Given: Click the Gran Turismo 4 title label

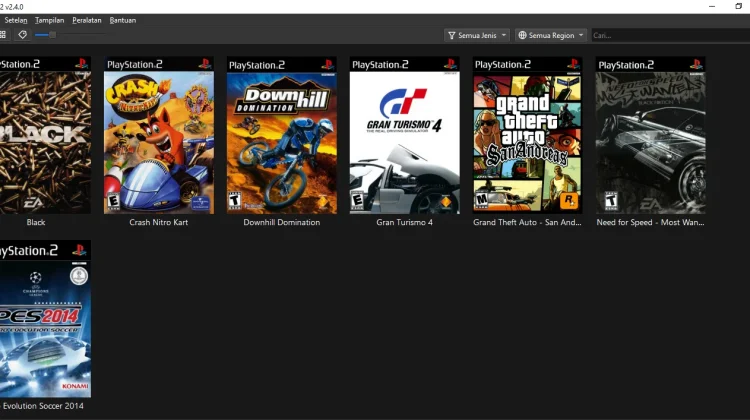Looking at the screenshot, I should pos(404,222).
